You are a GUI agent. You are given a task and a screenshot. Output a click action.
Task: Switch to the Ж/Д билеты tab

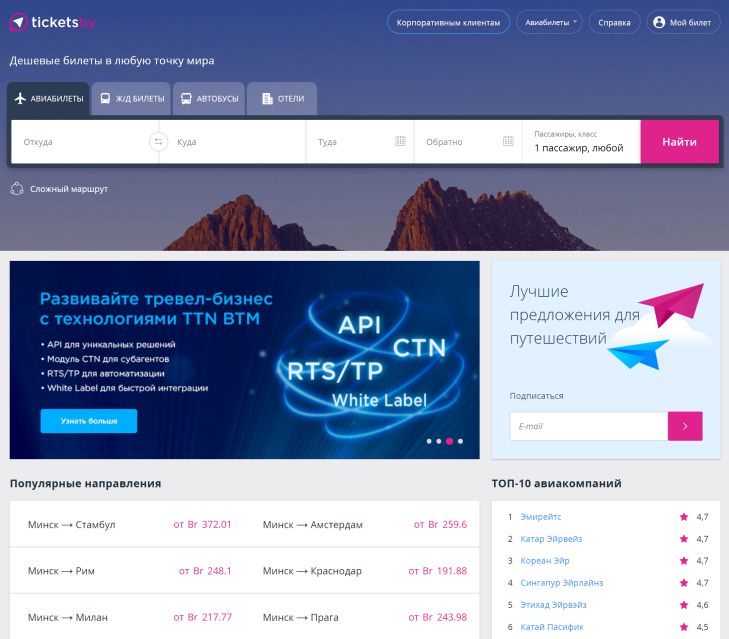[132, 99]
